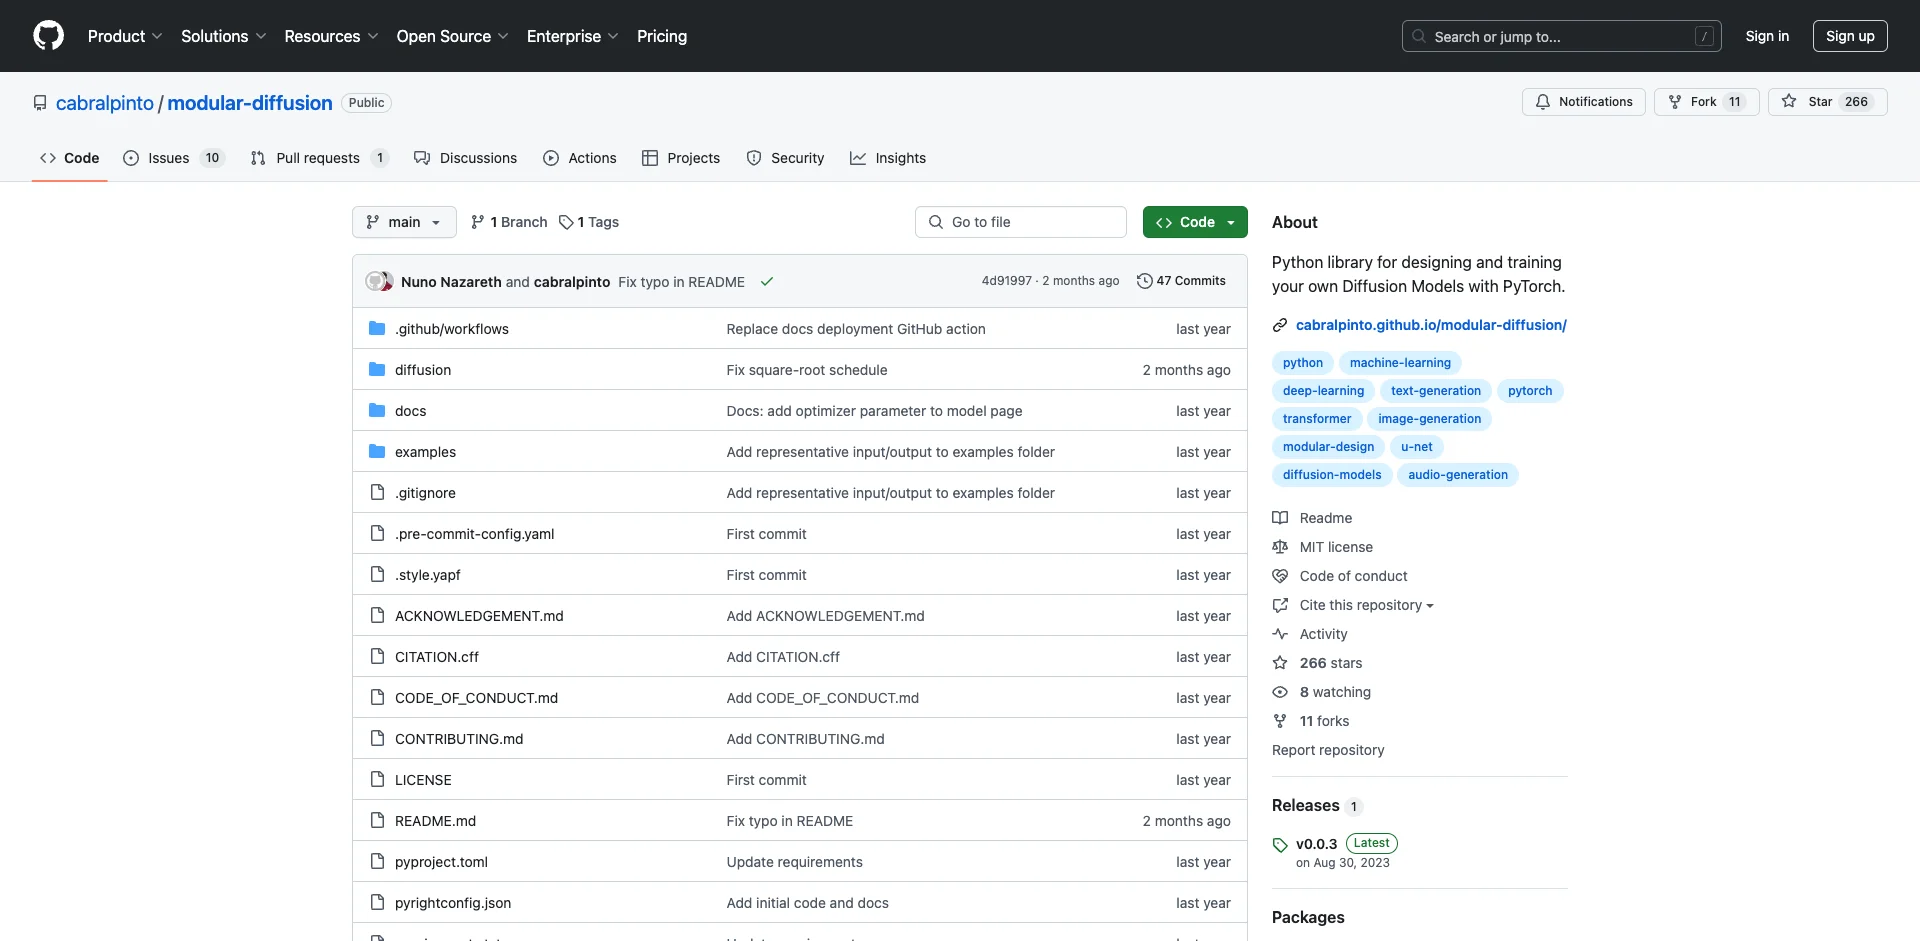Click the scale icon beside MIT license
1920x941 pixels.
[1280, 547]
